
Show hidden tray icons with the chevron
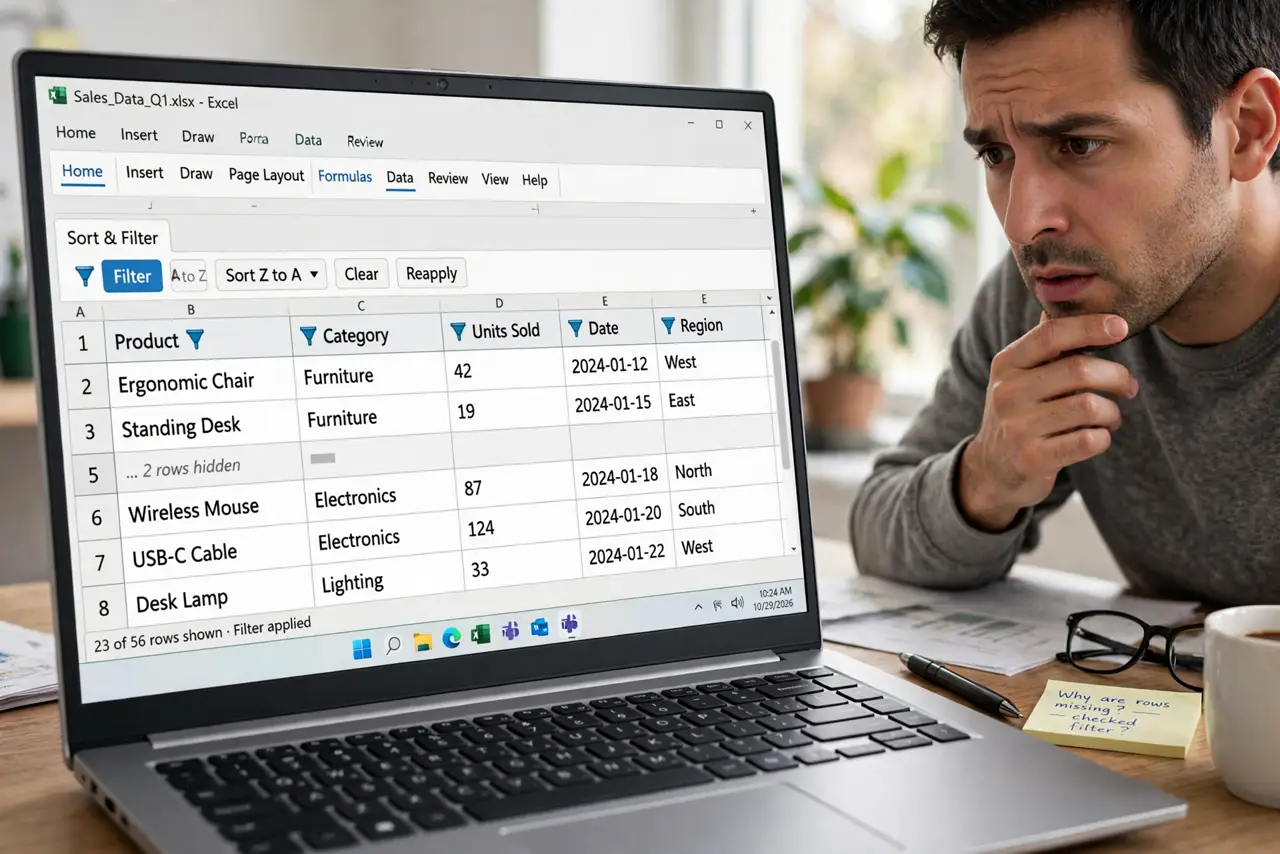click(698, 606)
